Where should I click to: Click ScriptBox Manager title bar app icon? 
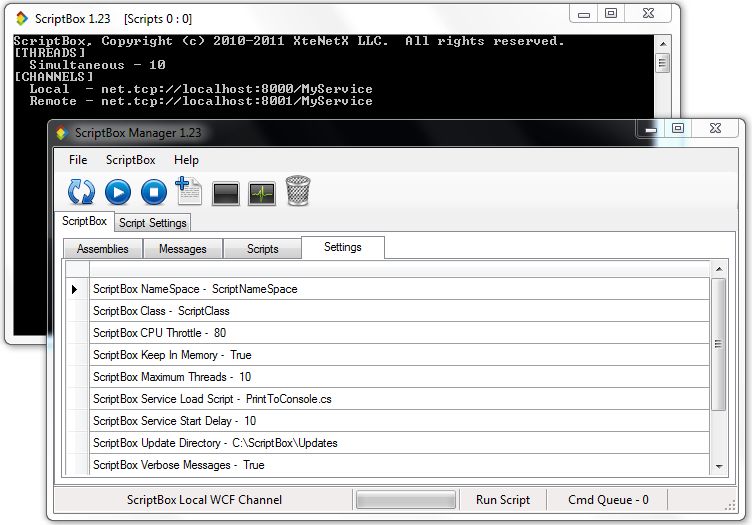click(x=61, y=133)
